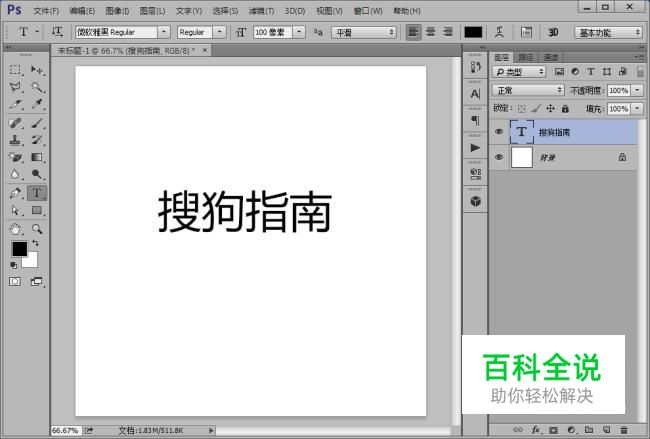Click the background color swatch
This screenshot has width=650, height=439.
point(32,261)
